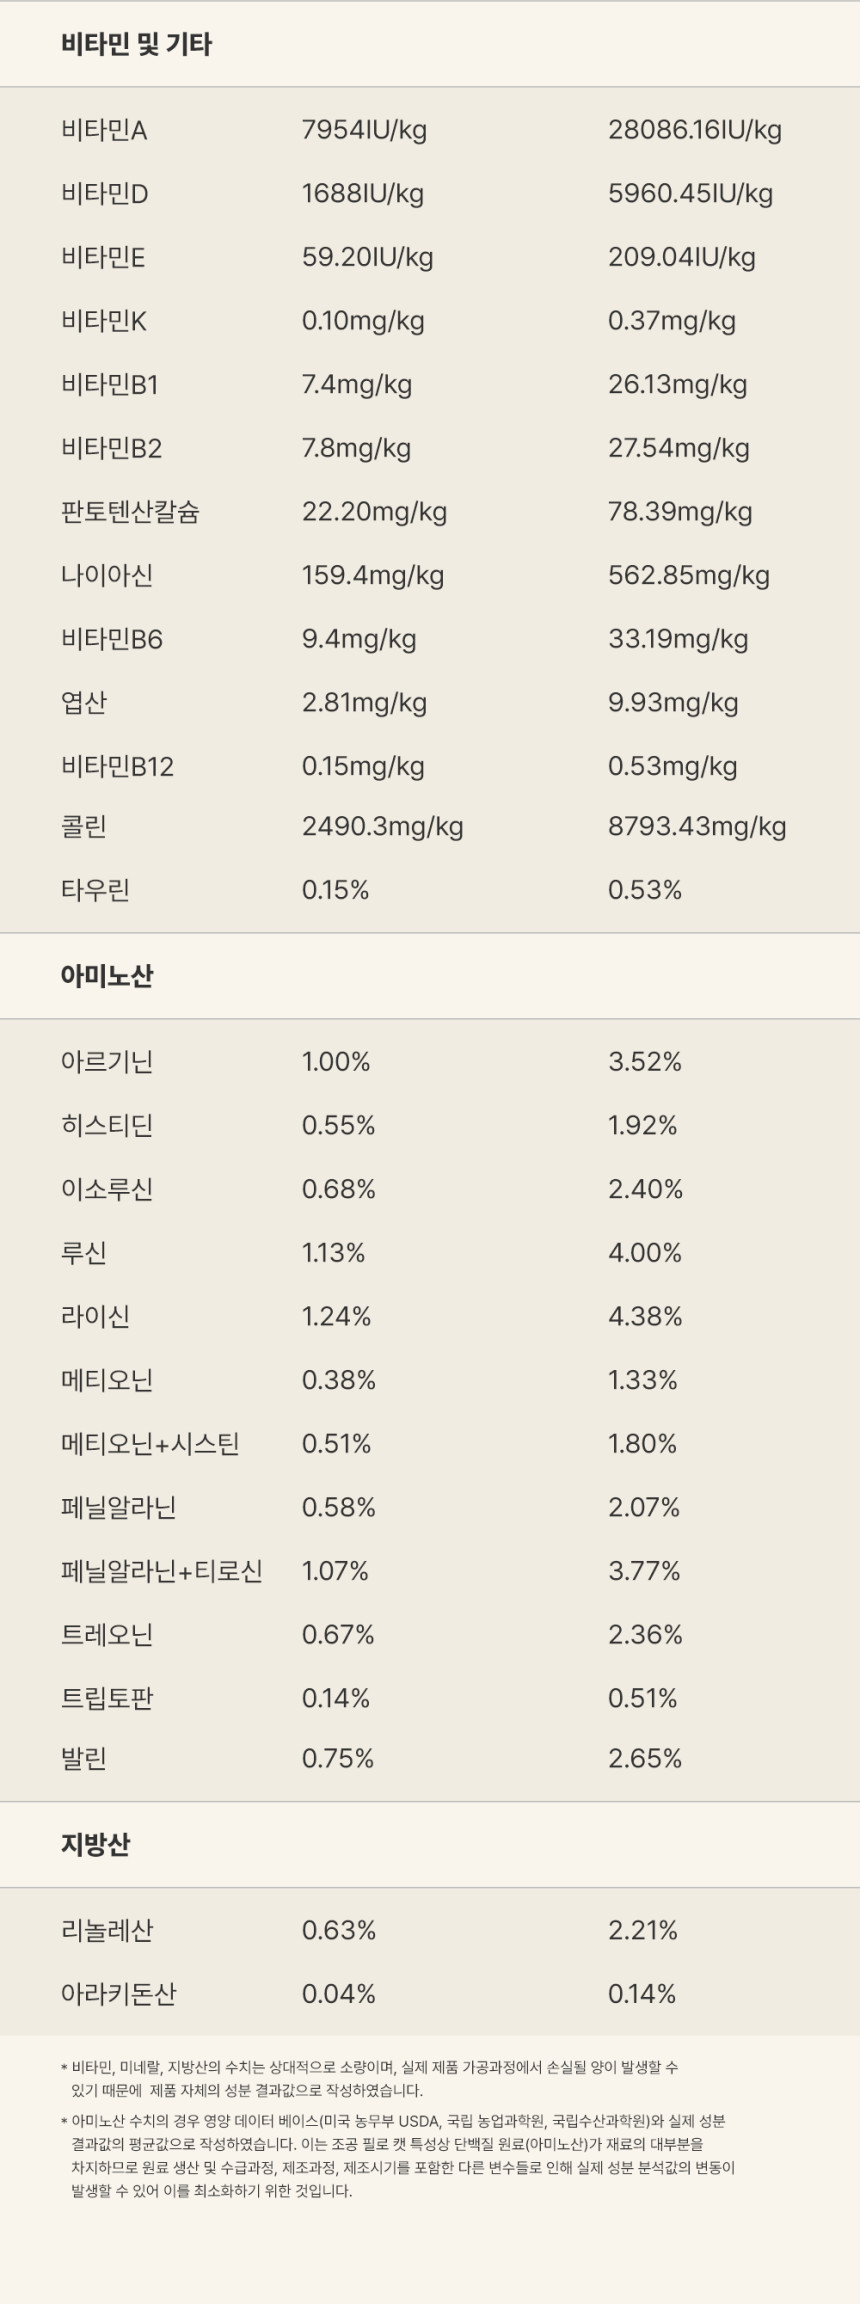Click the 아미노산 section header

[107, 976]
